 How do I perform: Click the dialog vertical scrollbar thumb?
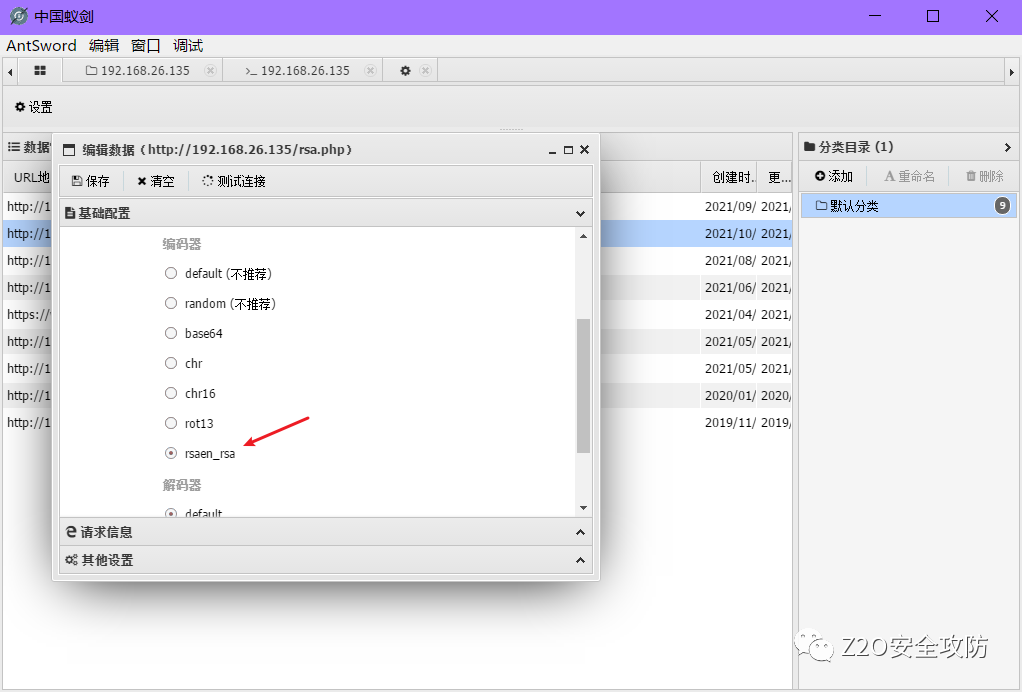(x=583, y=385)
